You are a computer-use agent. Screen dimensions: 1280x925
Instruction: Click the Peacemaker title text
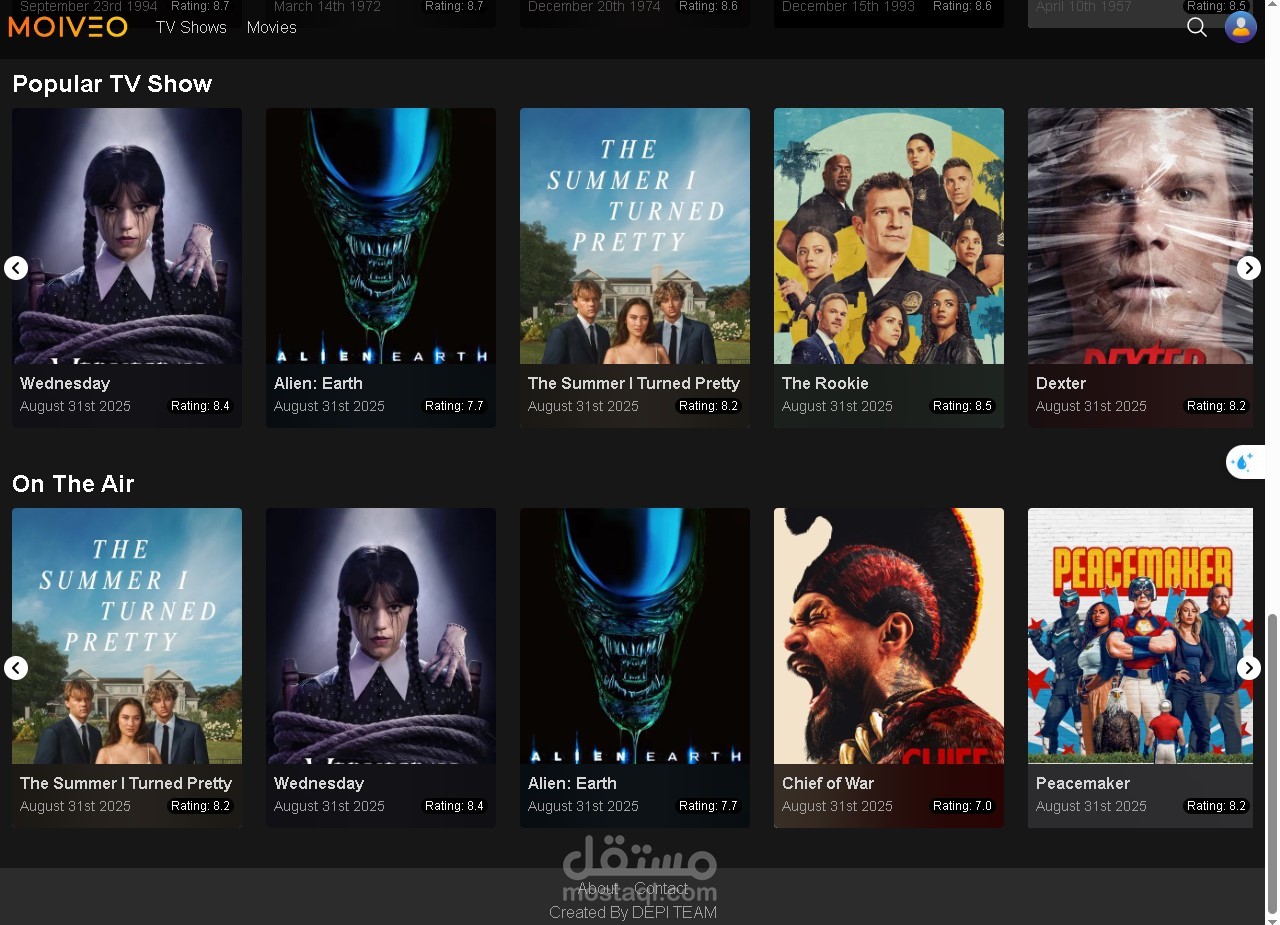(1083, 783)
